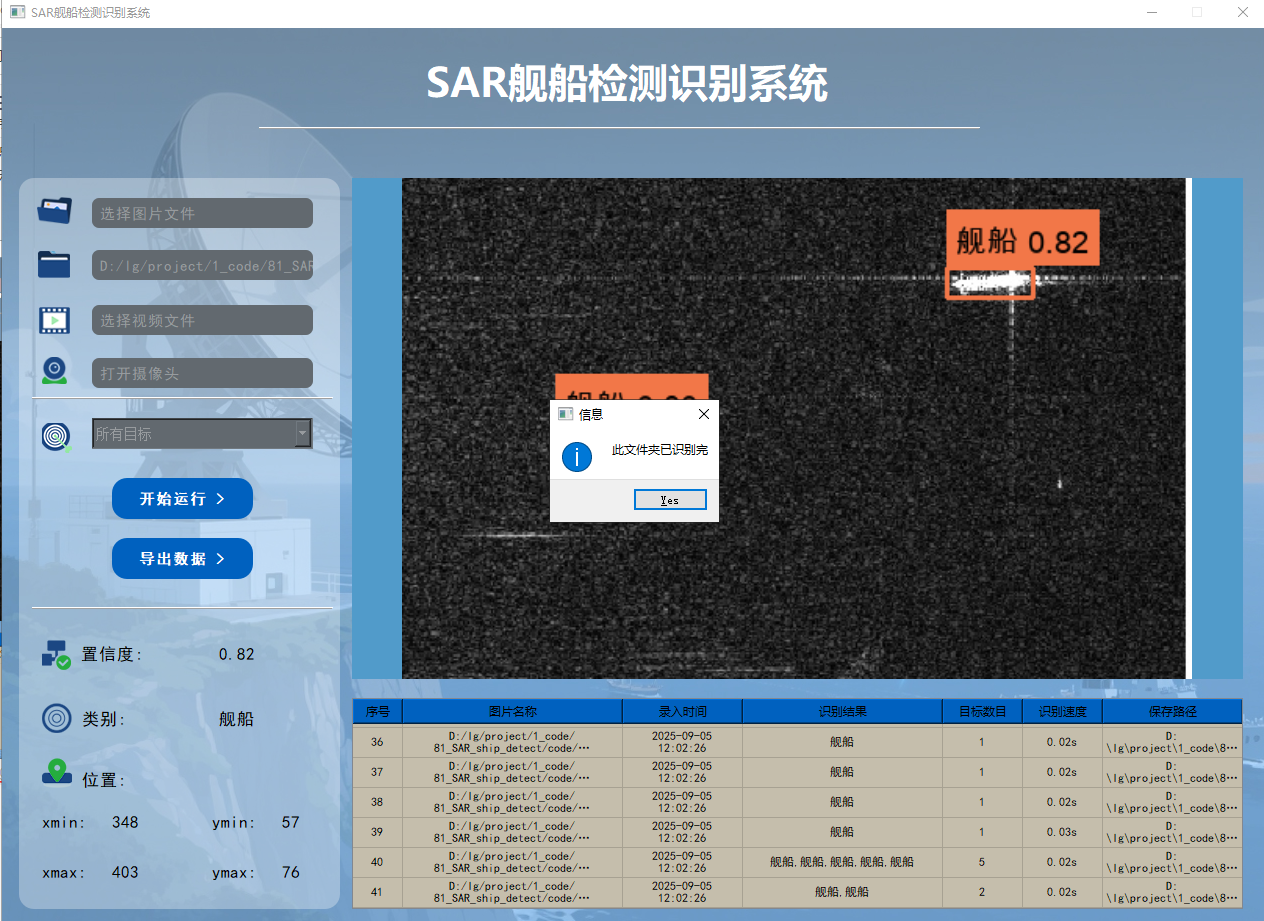Viewport: 1264px width, 921px height.
Task: Click the folder path field D:/lg/project
Action: (202, 266)
